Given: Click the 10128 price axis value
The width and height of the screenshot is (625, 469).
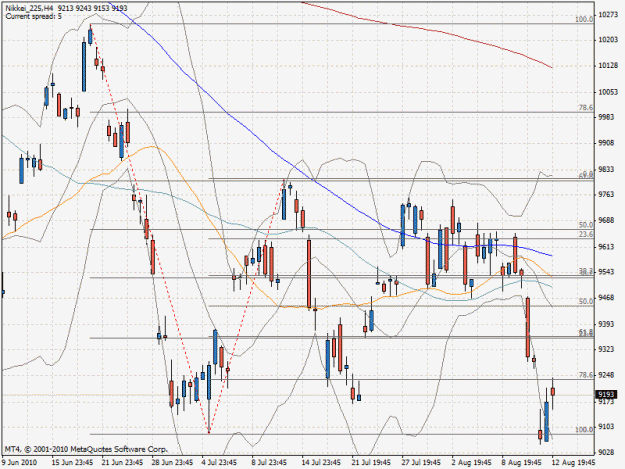Looking at the screenshot, I should coord(608,65).
